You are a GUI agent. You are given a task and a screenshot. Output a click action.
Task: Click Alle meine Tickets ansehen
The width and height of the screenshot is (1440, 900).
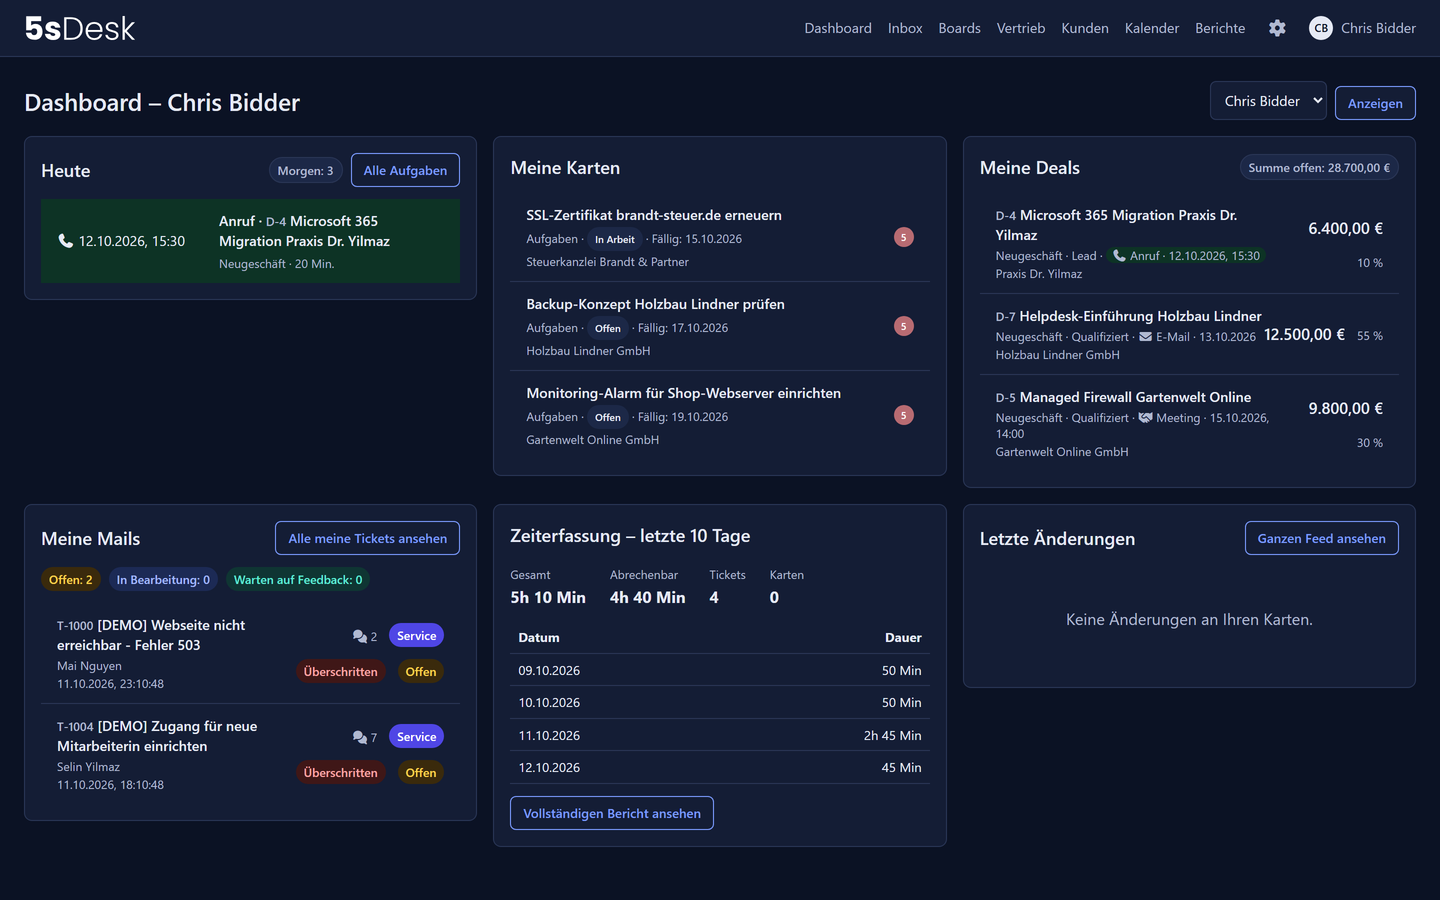click(367, 538)
